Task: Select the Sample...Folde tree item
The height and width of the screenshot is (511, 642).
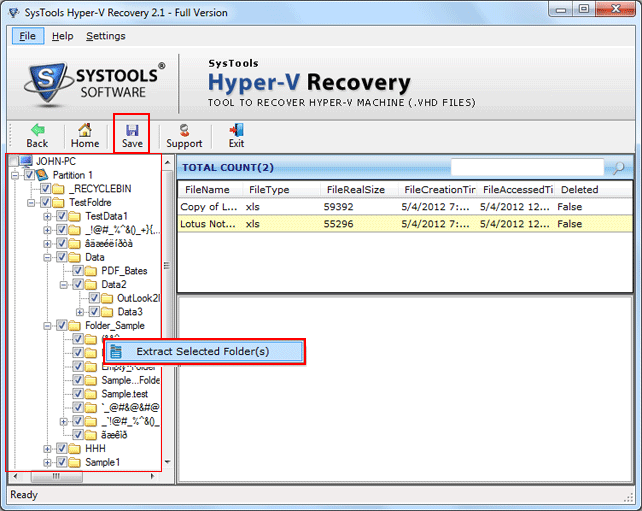Action: point(131,380)
